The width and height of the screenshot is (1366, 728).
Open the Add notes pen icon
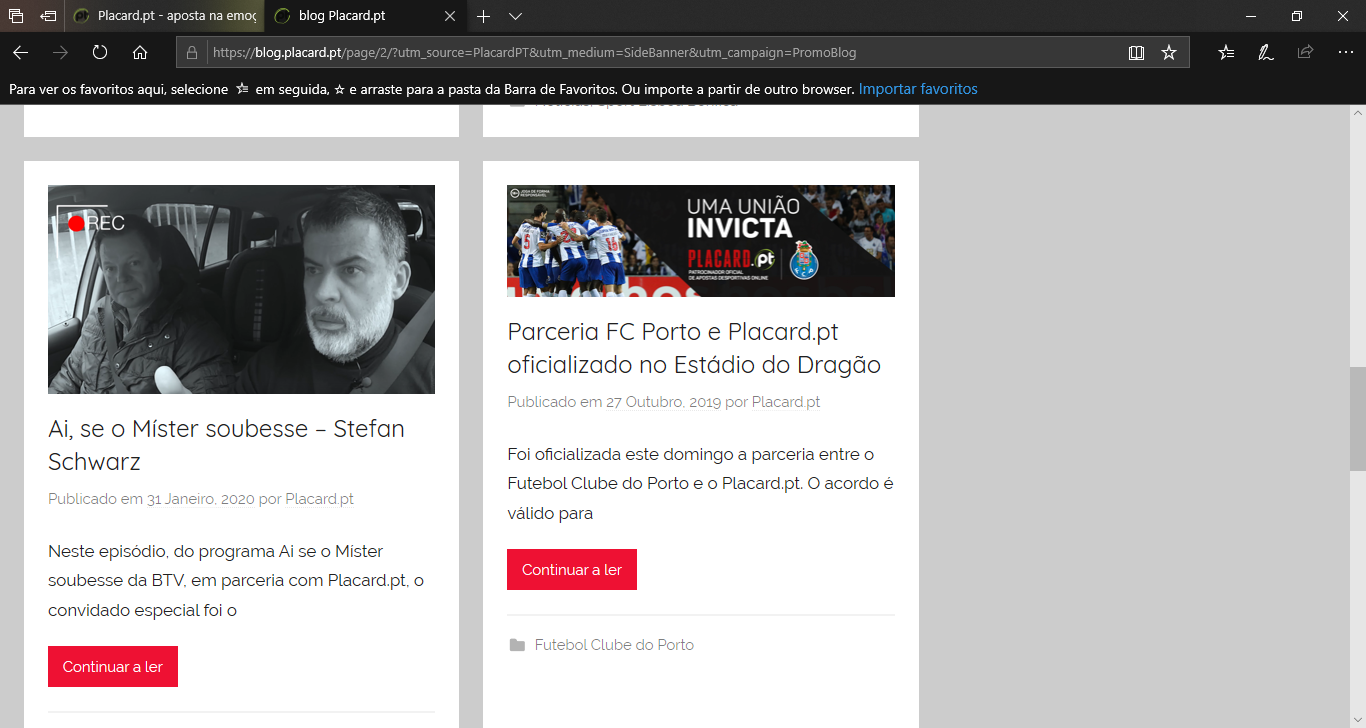tap(1266, 52)
